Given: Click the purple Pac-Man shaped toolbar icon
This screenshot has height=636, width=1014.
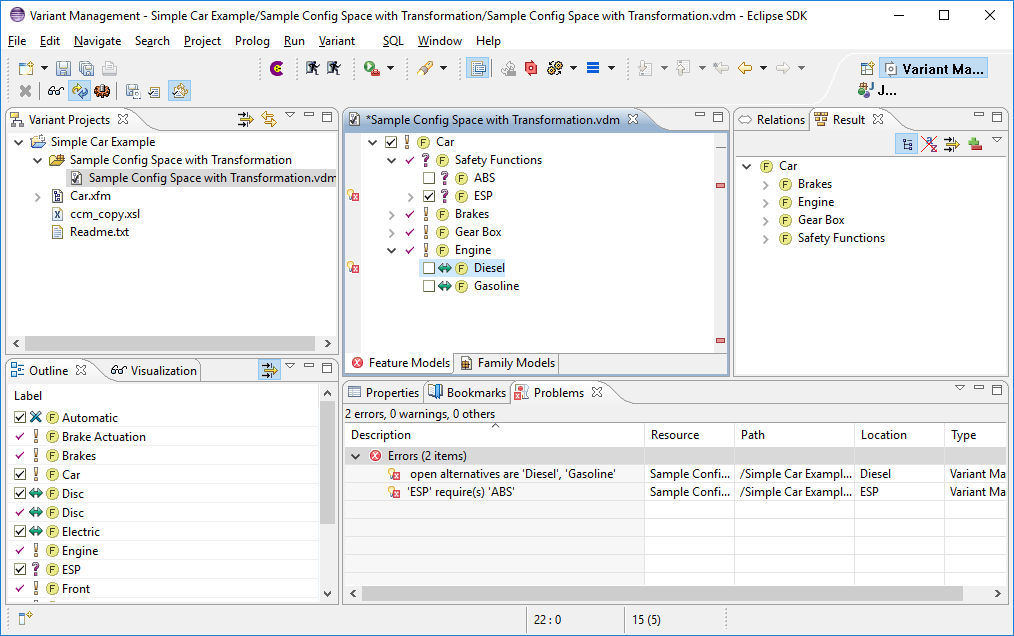Looking at the screenshot, I should click(x=276, y=68).
